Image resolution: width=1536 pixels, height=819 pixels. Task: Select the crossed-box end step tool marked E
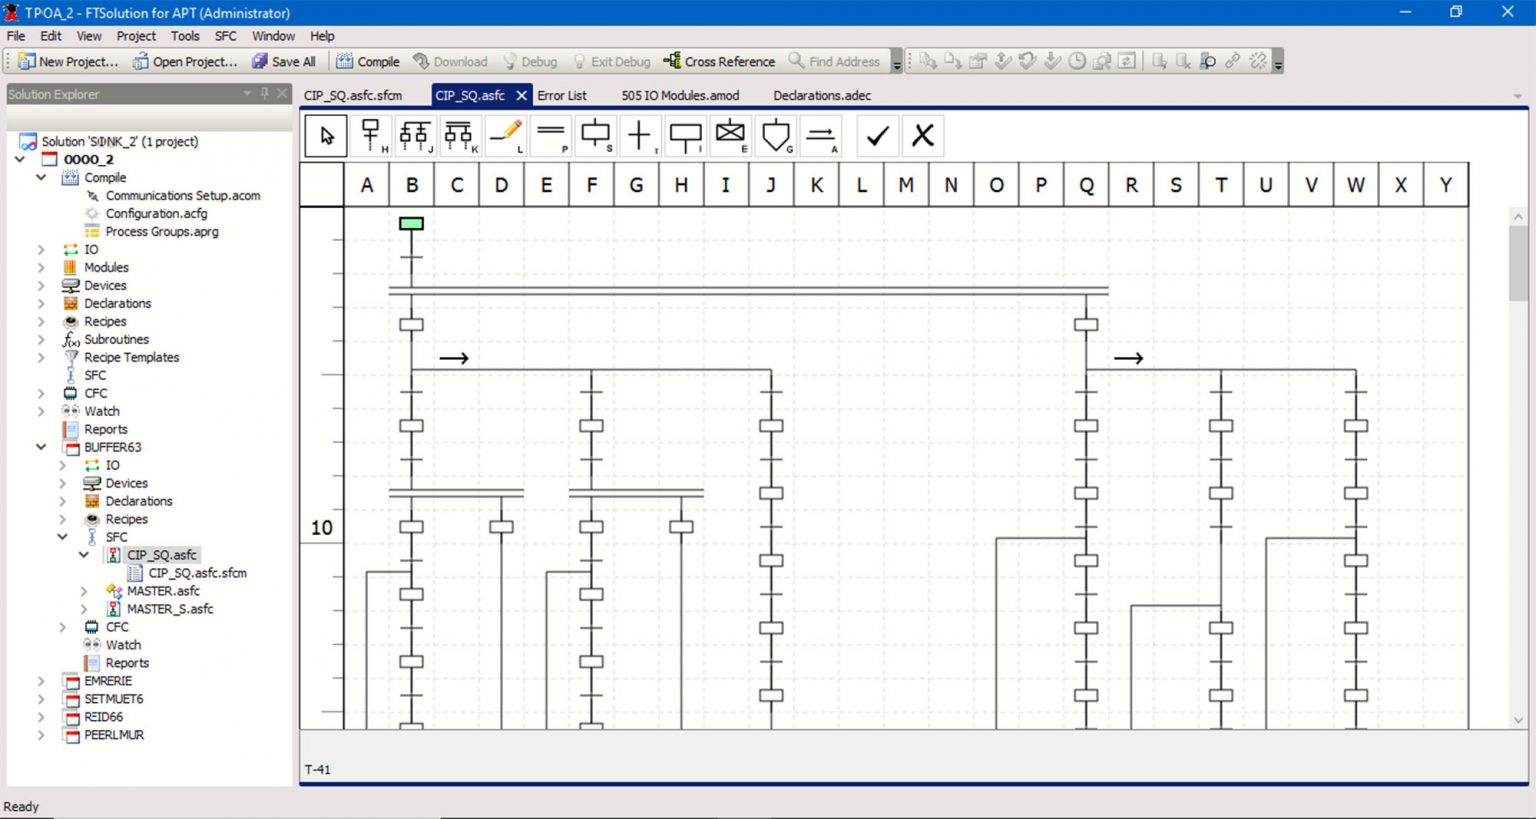tap(731, 135)
